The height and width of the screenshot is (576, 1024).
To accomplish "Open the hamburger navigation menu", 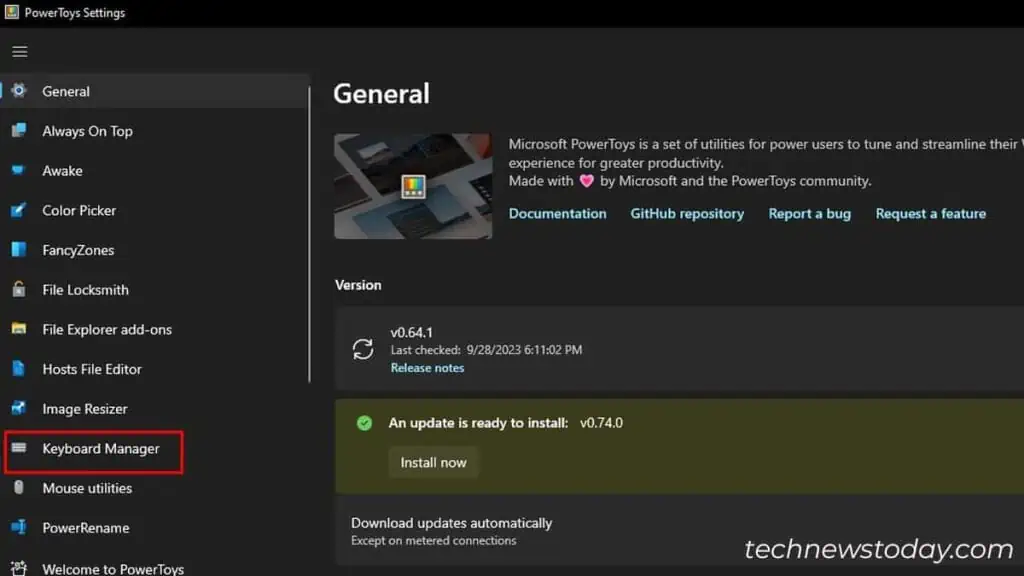I will (19, 51).
